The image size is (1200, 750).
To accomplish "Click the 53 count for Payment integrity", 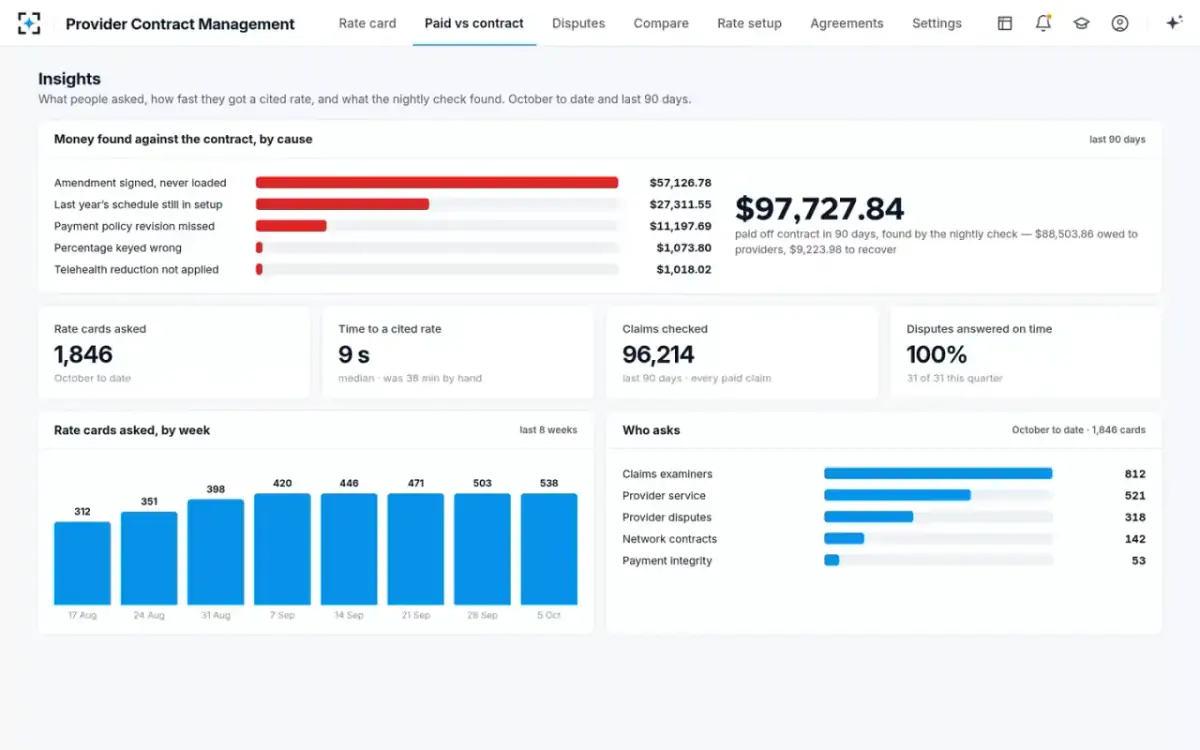I will click(x=1139, y=561).
